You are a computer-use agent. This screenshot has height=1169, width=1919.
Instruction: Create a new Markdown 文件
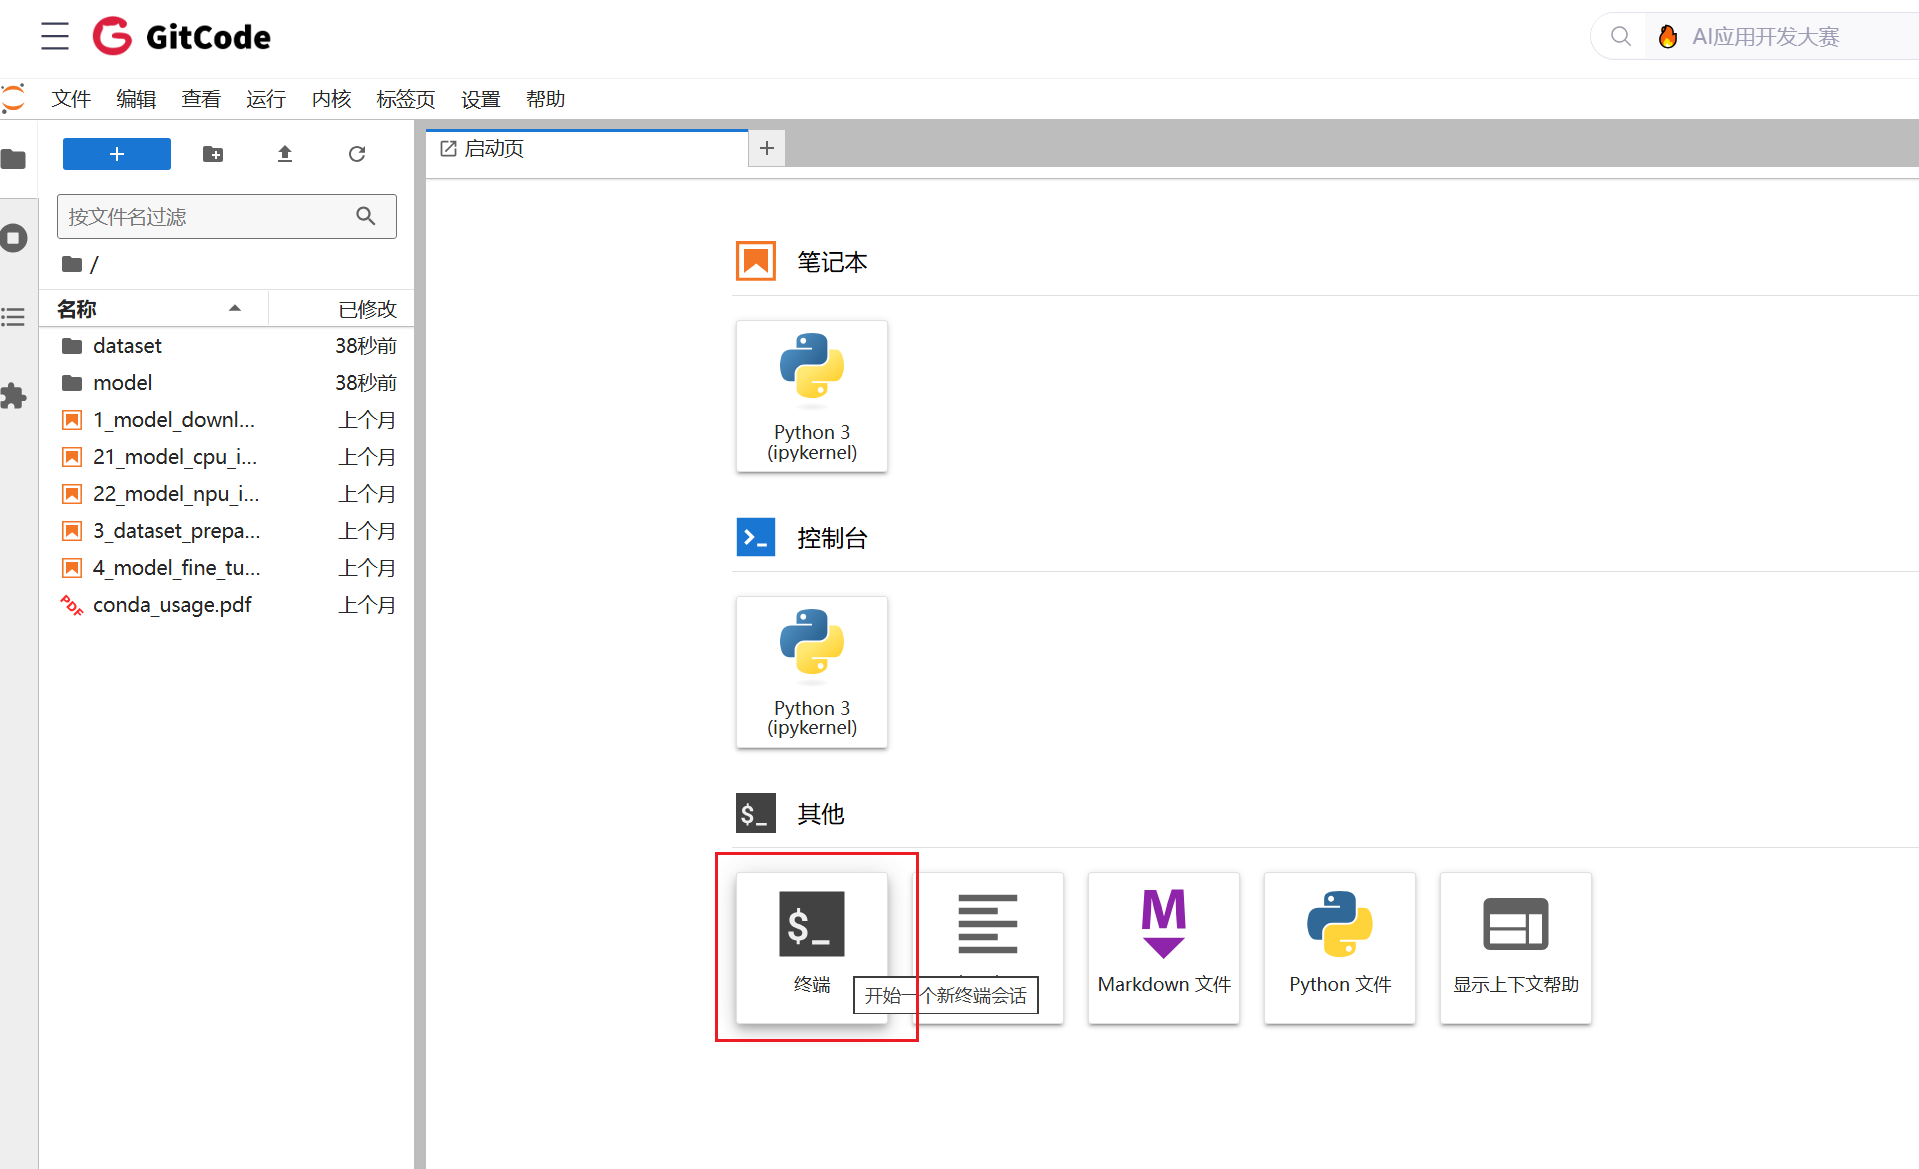coord(1164,948)
